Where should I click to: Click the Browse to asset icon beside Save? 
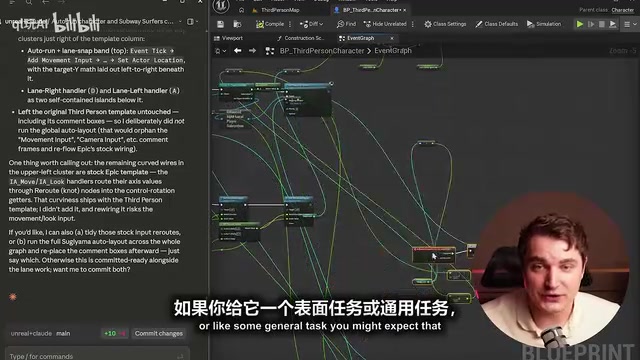237,24
